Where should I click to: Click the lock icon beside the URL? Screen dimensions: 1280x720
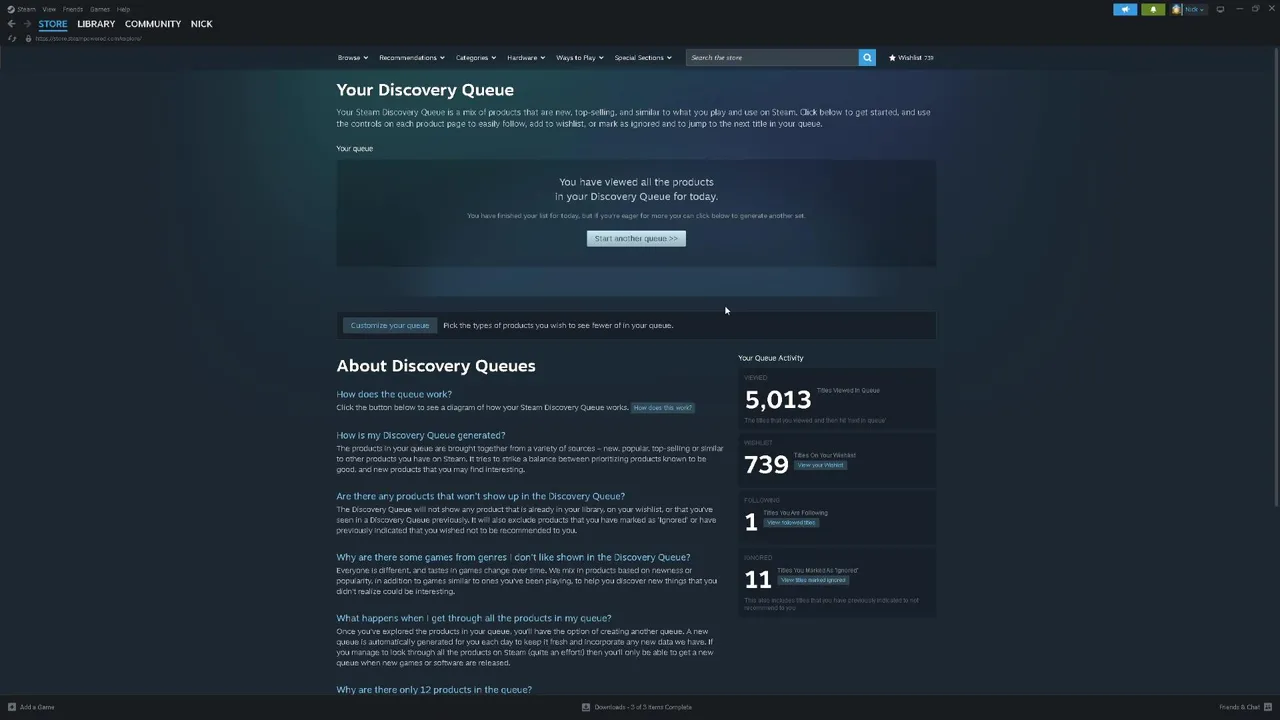point(28,38)
